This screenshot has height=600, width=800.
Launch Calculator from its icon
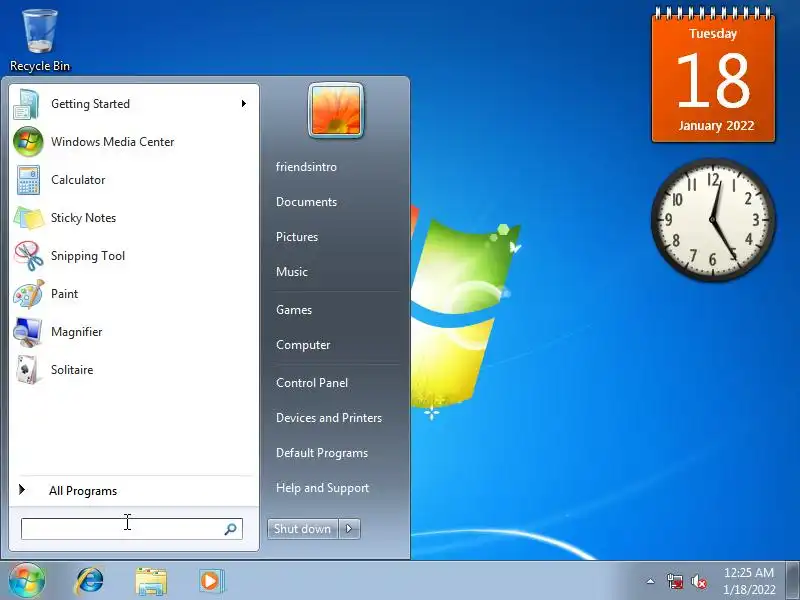coord(28,180)
